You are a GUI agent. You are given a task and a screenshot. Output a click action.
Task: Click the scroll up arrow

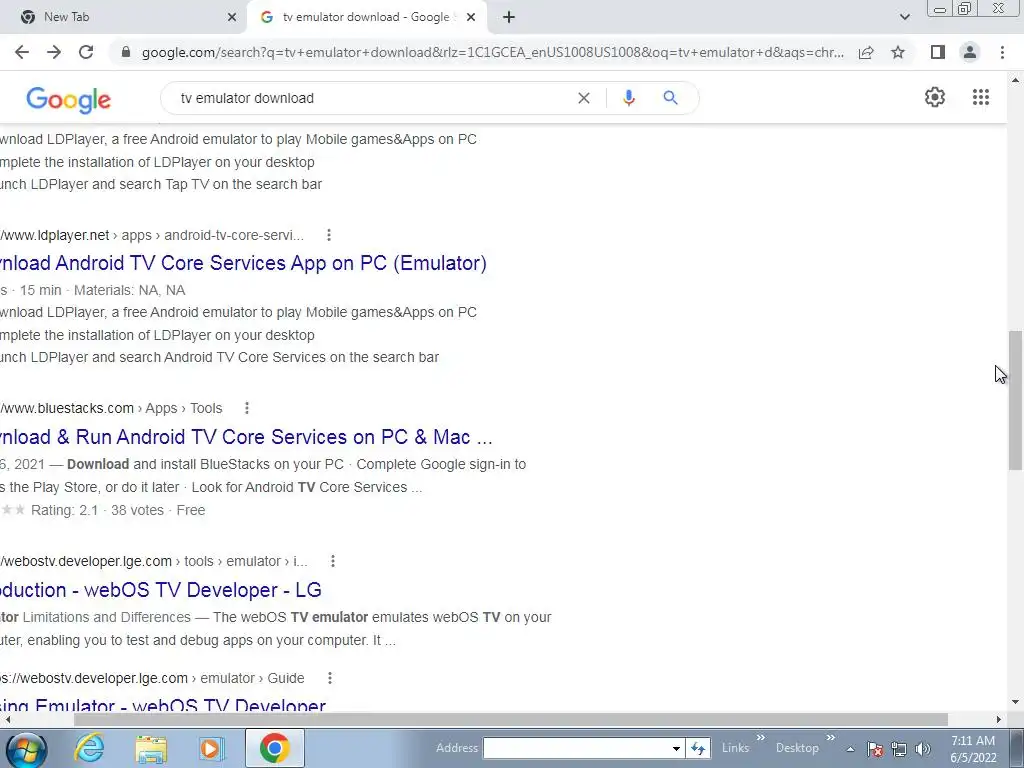coord(1015,80)
